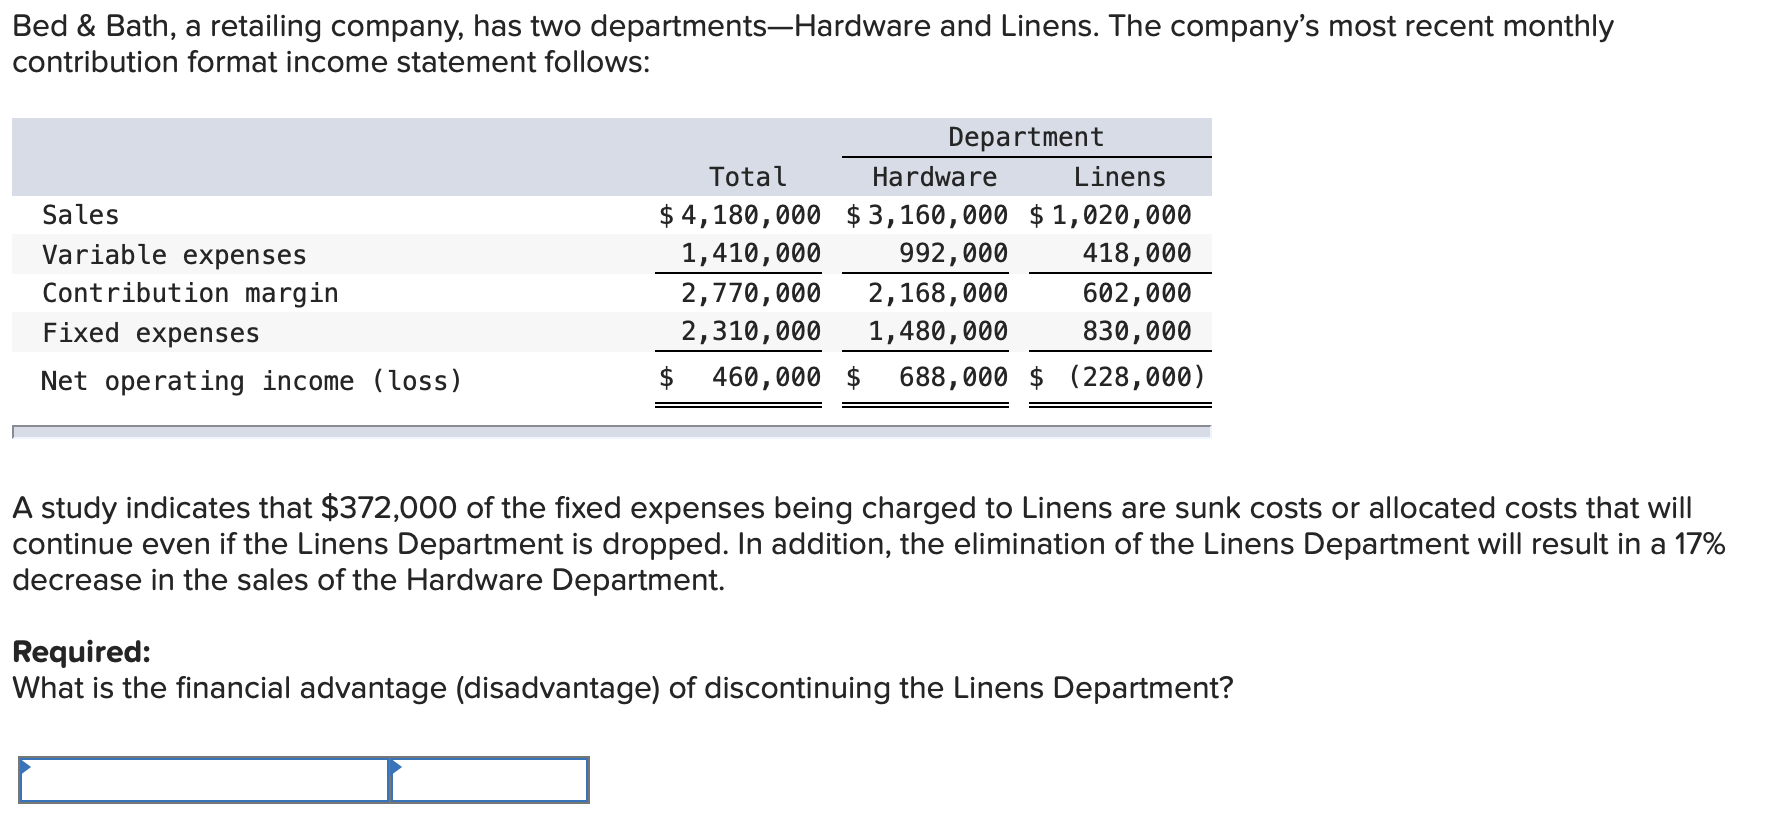Click the Total column header

[x=748, y=177]
